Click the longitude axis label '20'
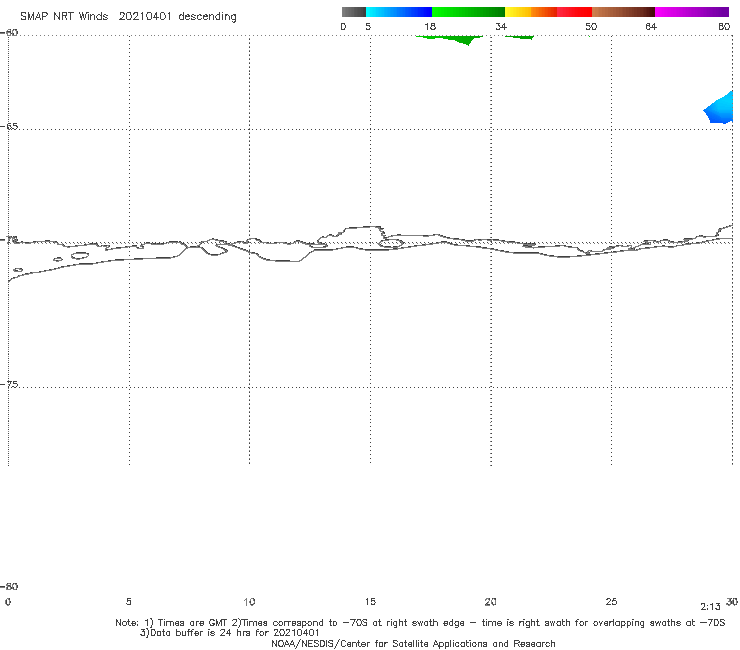Image resolution: width=740 pixels, height=650 pixels. 490,602
